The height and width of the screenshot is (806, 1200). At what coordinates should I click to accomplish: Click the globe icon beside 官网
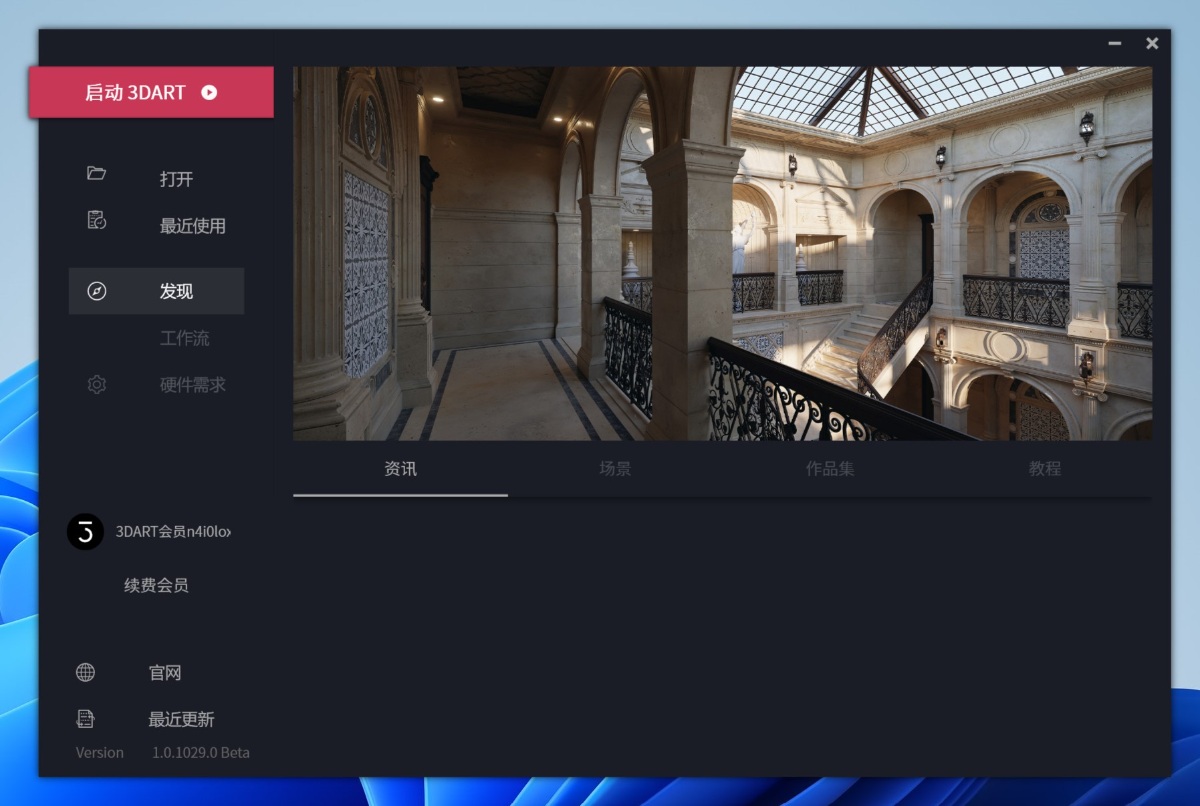(86, 673)
